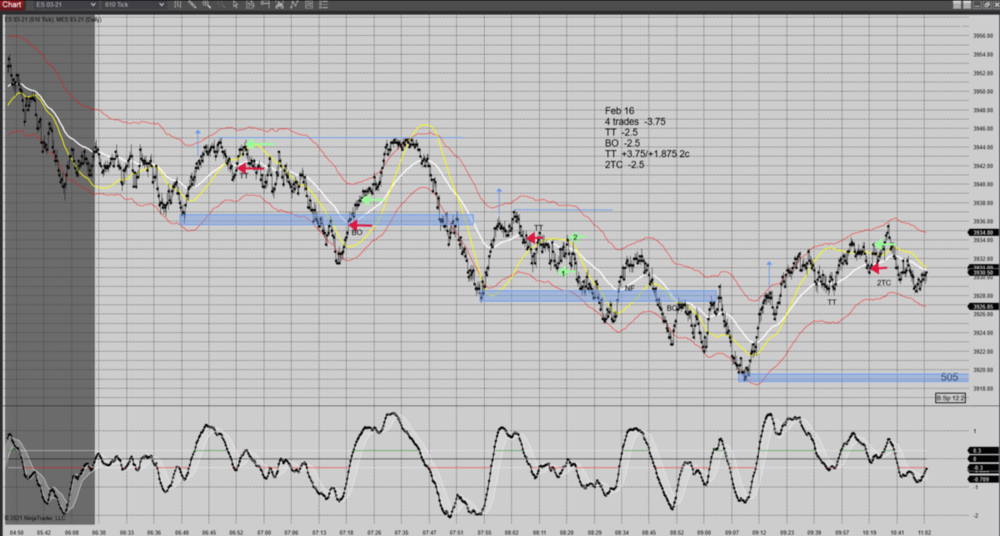Click the zoom in magnifier icon
Image resolution: width=1000 pixels, height=536 pixels.
click(x=206, y=5)
